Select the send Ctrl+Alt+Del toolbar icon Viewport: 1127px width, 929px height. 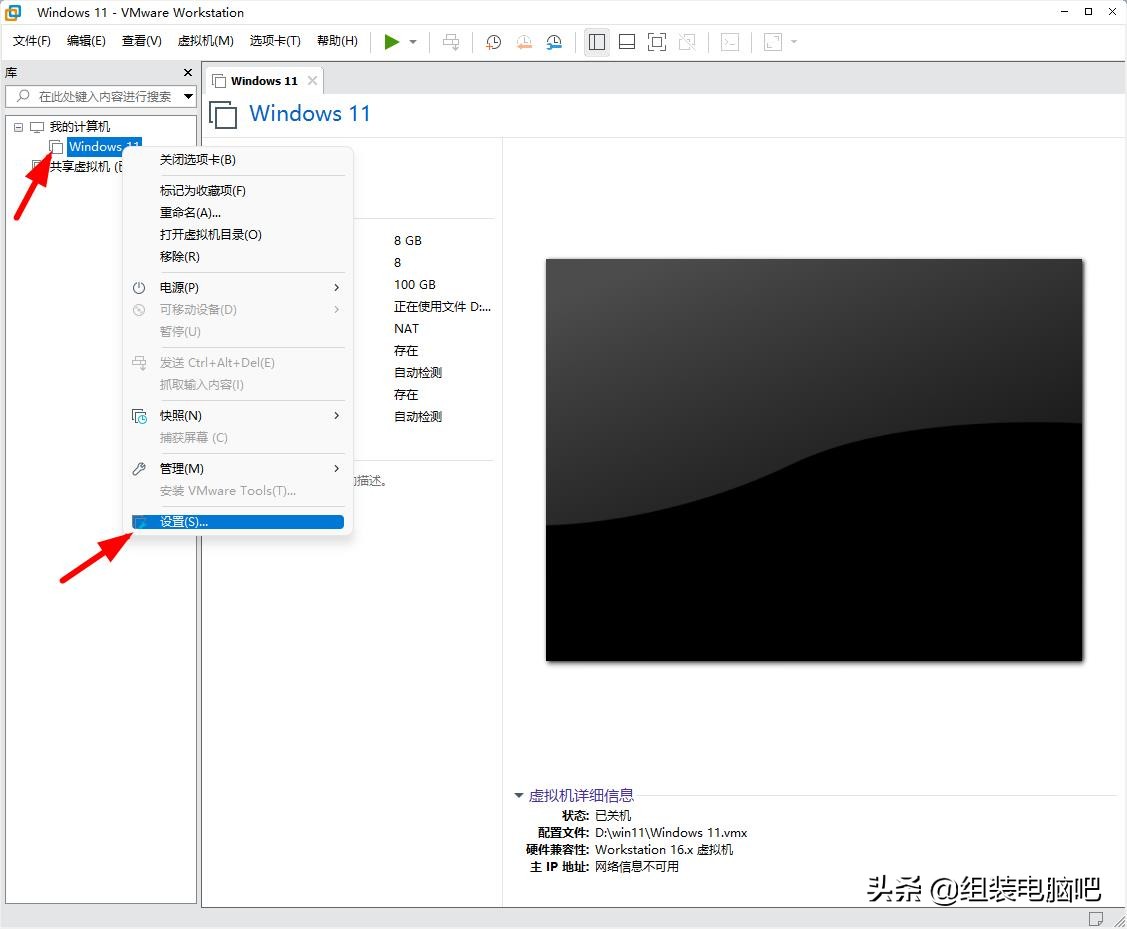point(451,42)
